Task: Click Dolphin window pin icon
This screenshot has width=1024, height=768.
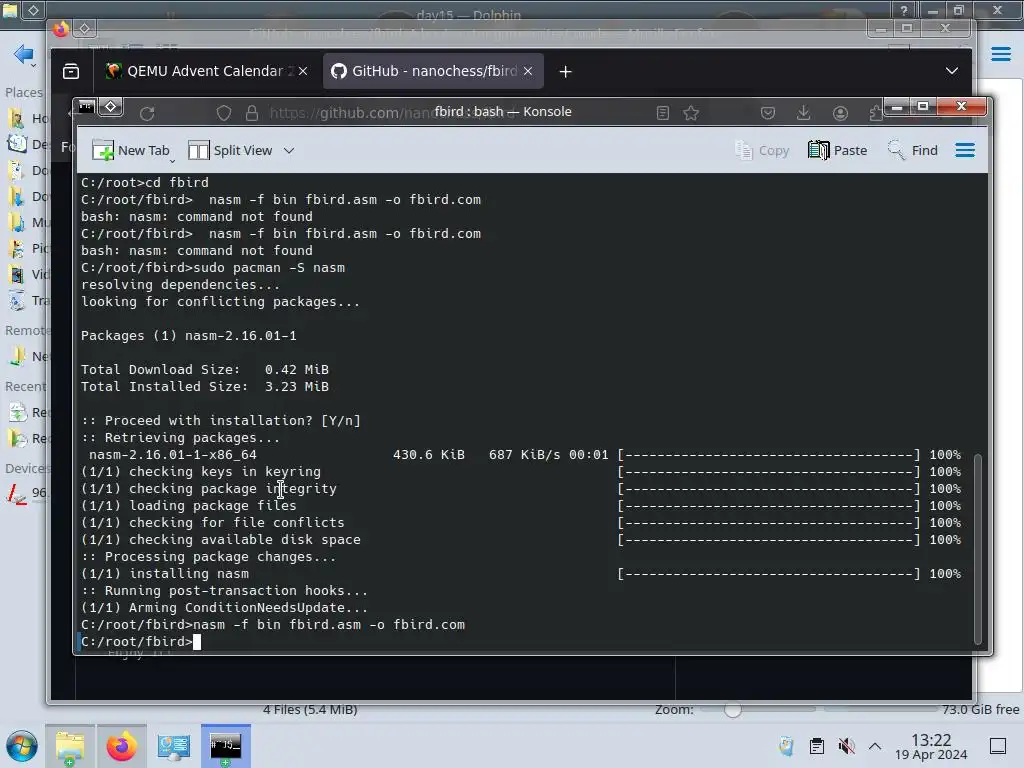Action: [33, 10]
